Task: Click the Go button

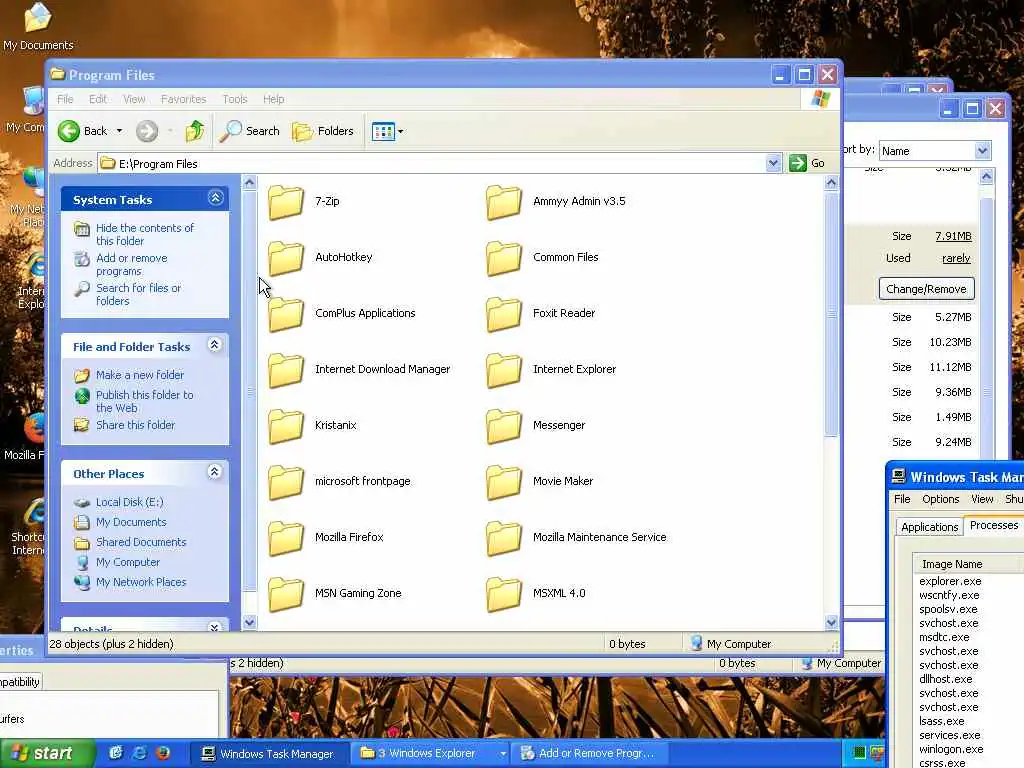Action: [x=807, y=163]
